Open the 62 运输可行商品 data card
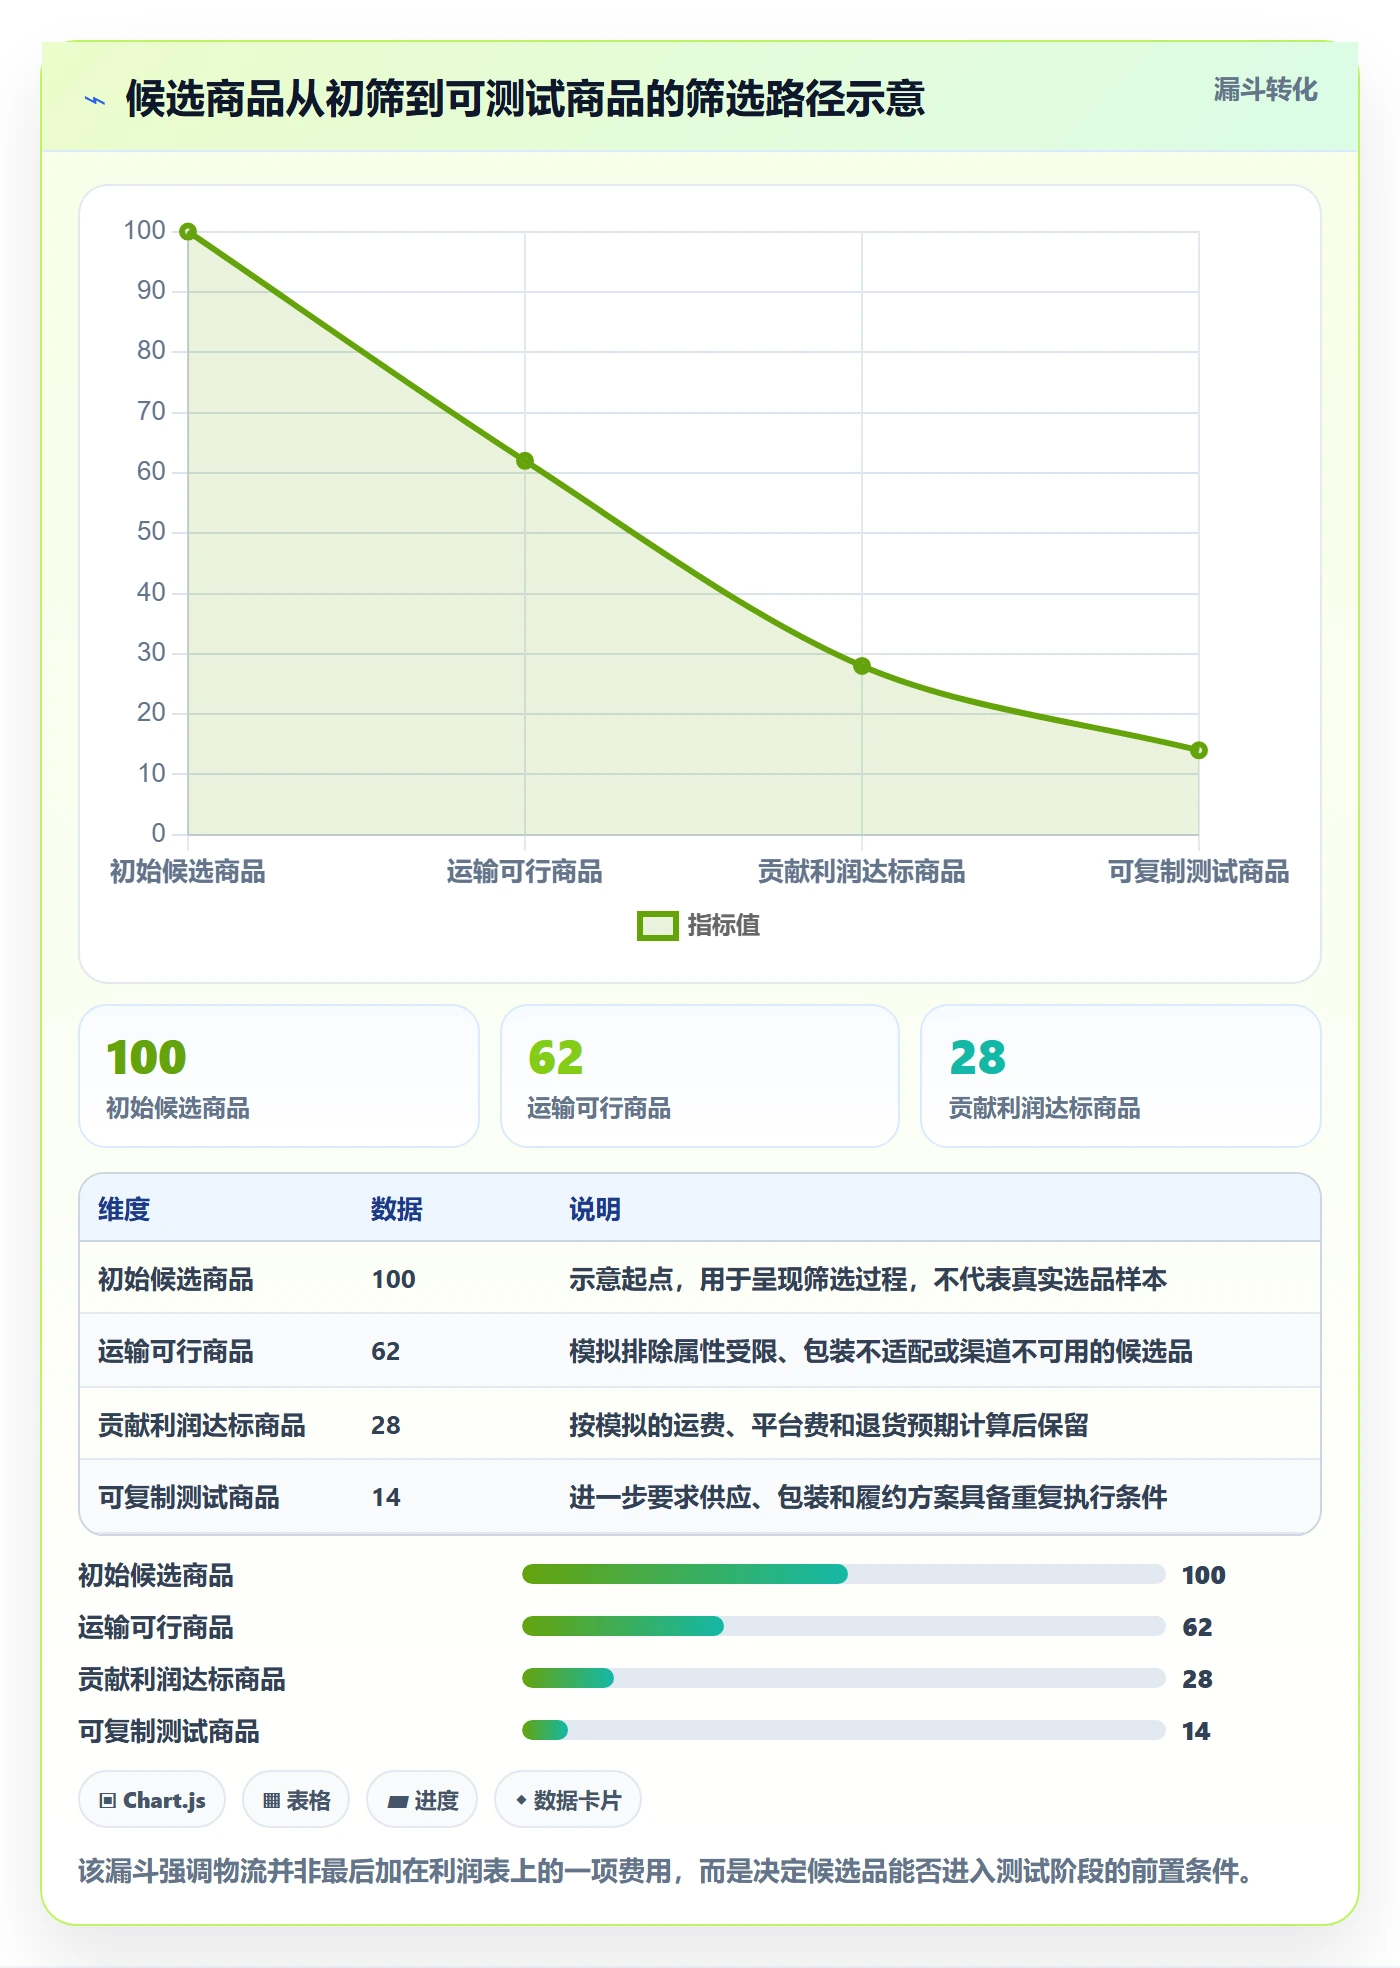Viewport: 1400px width, 1968px height. pos(700,1076)
